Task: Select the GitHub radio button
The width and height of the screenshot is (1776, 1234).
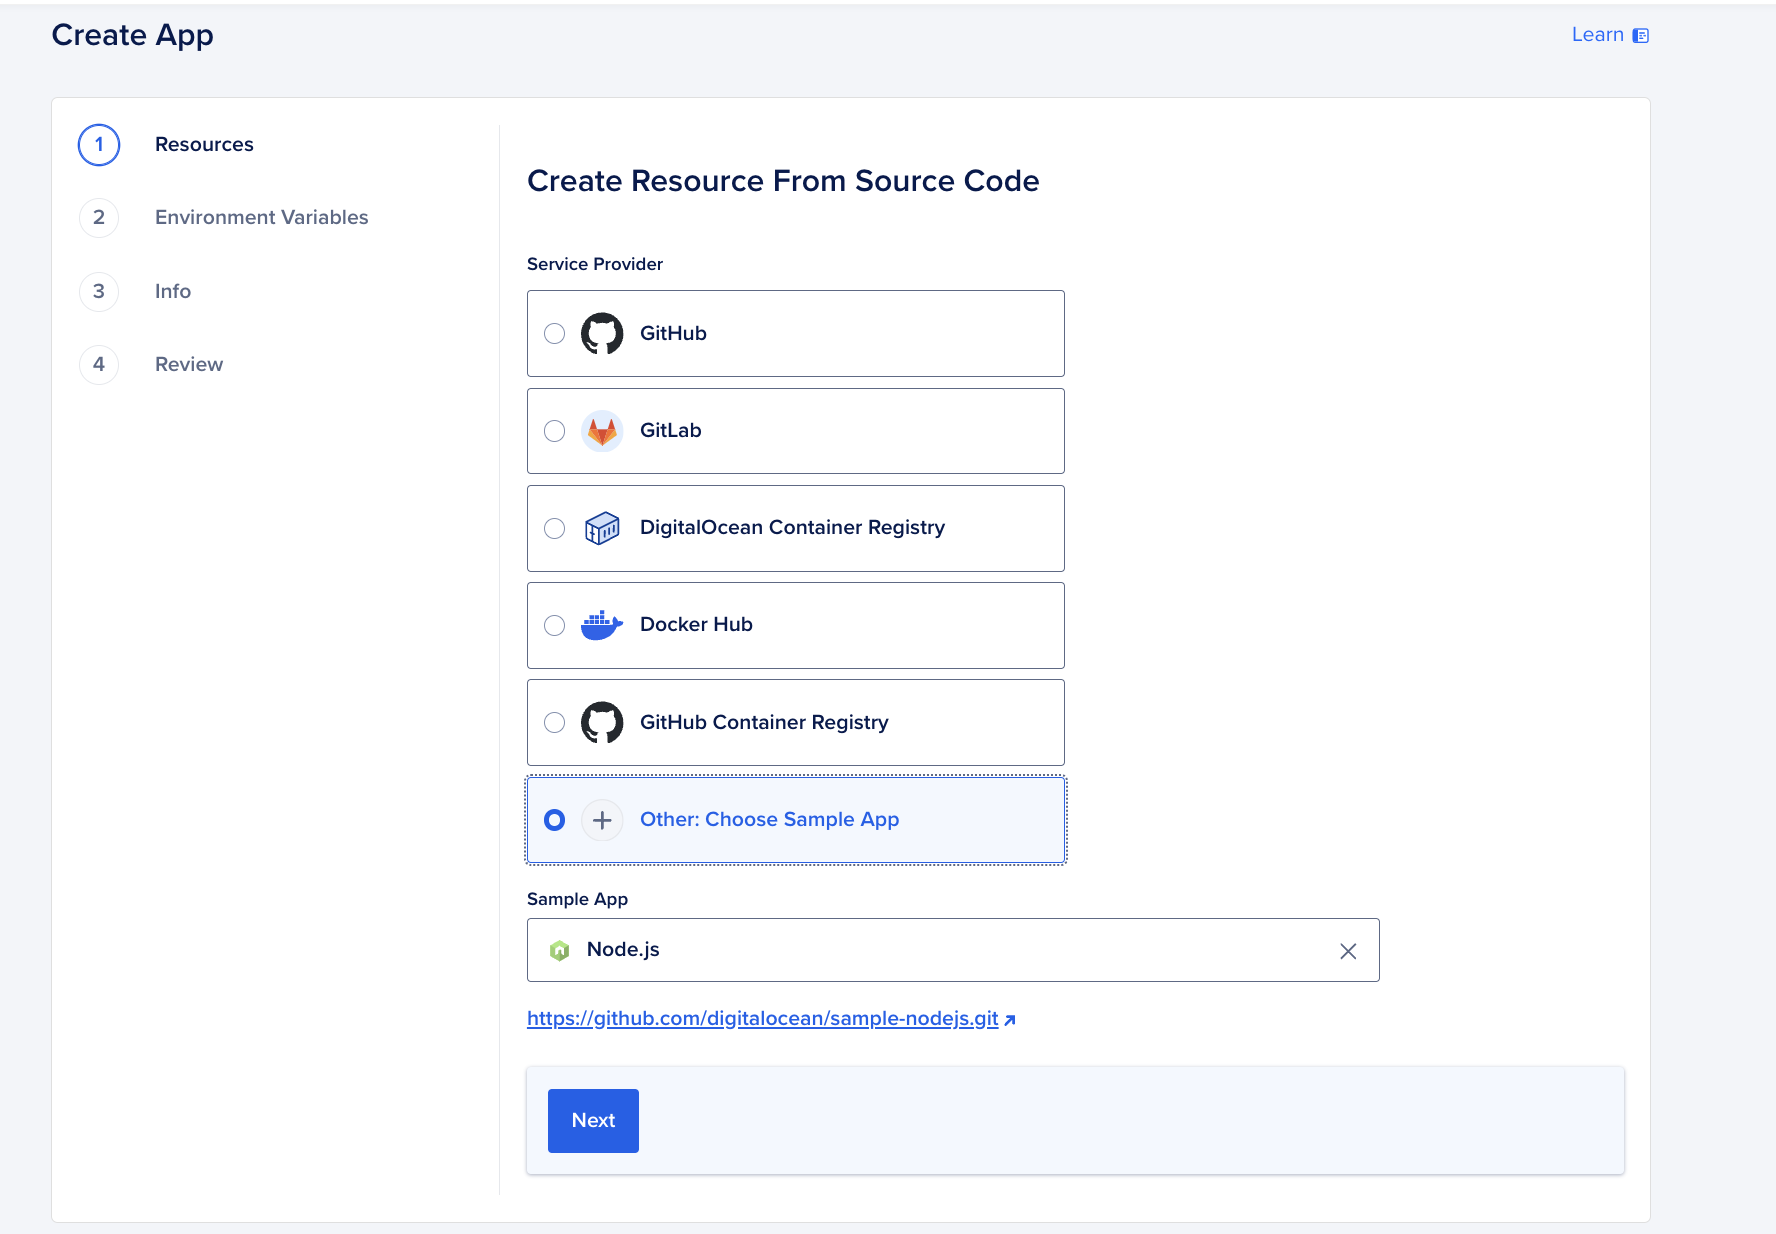Action: point(554,334)
